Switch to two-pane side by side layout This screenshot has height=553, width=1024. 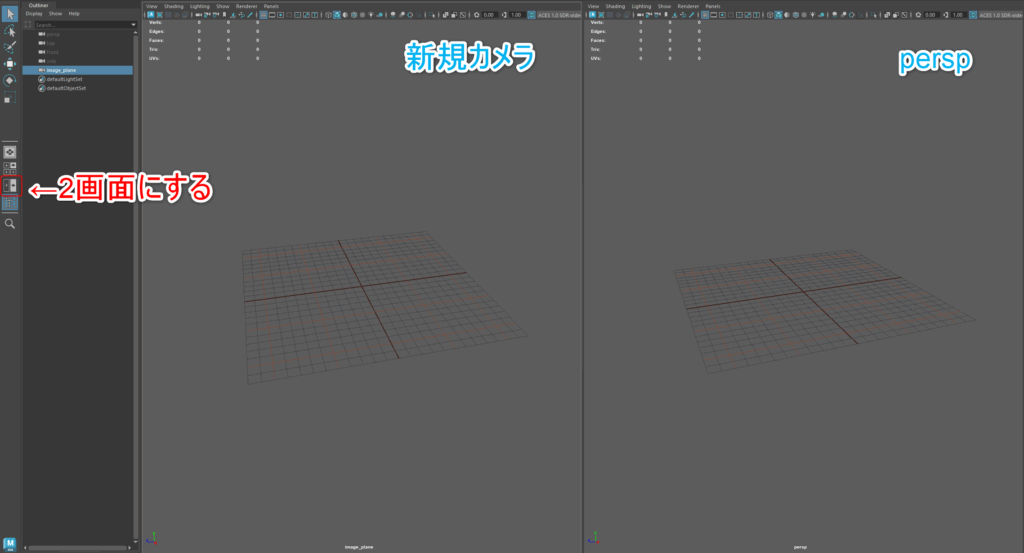point(10,186)
